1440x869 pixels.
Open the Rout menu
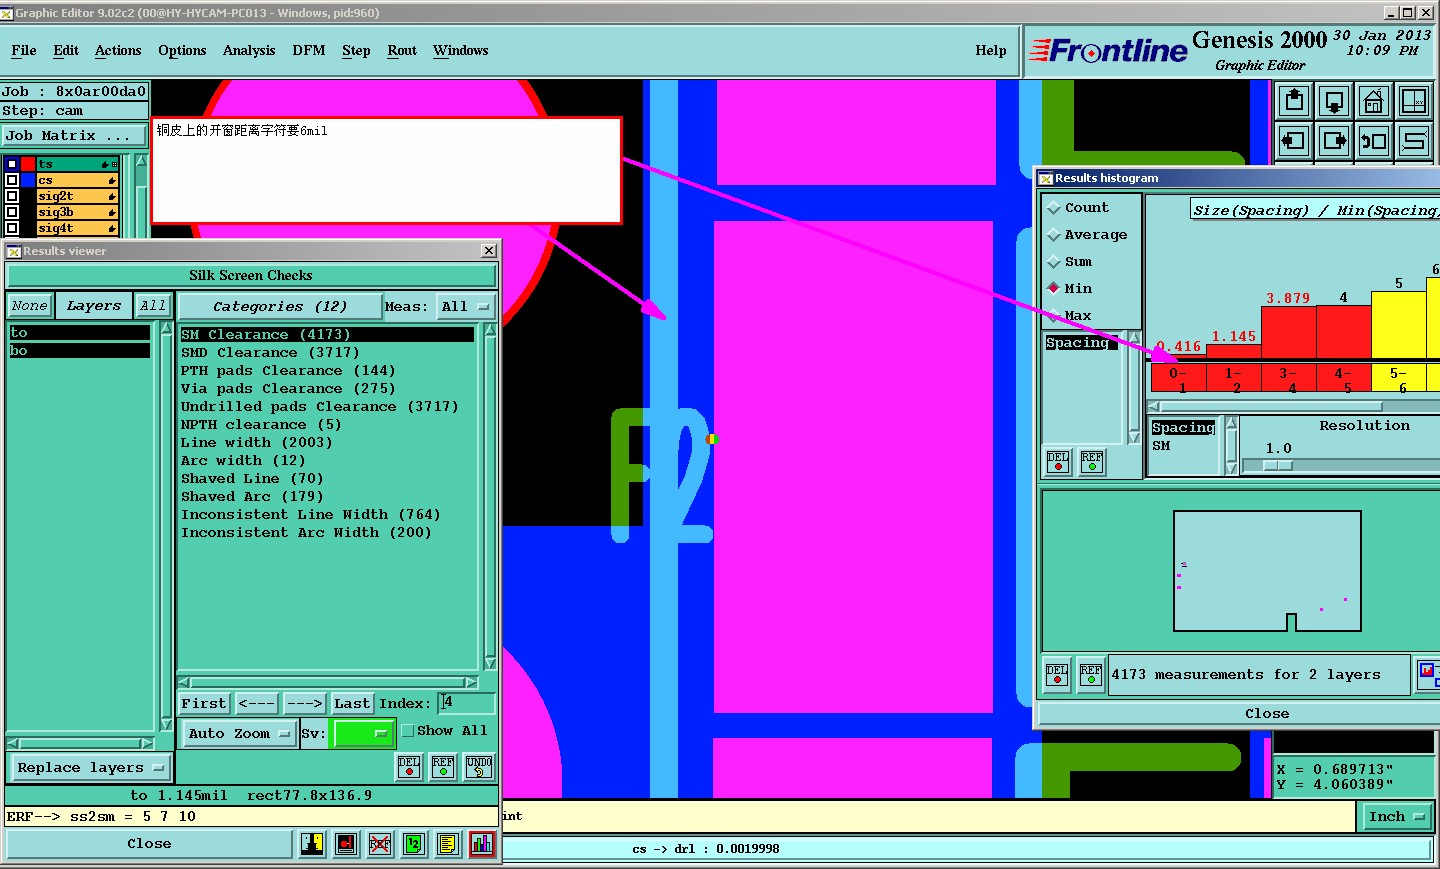(402, 50)
